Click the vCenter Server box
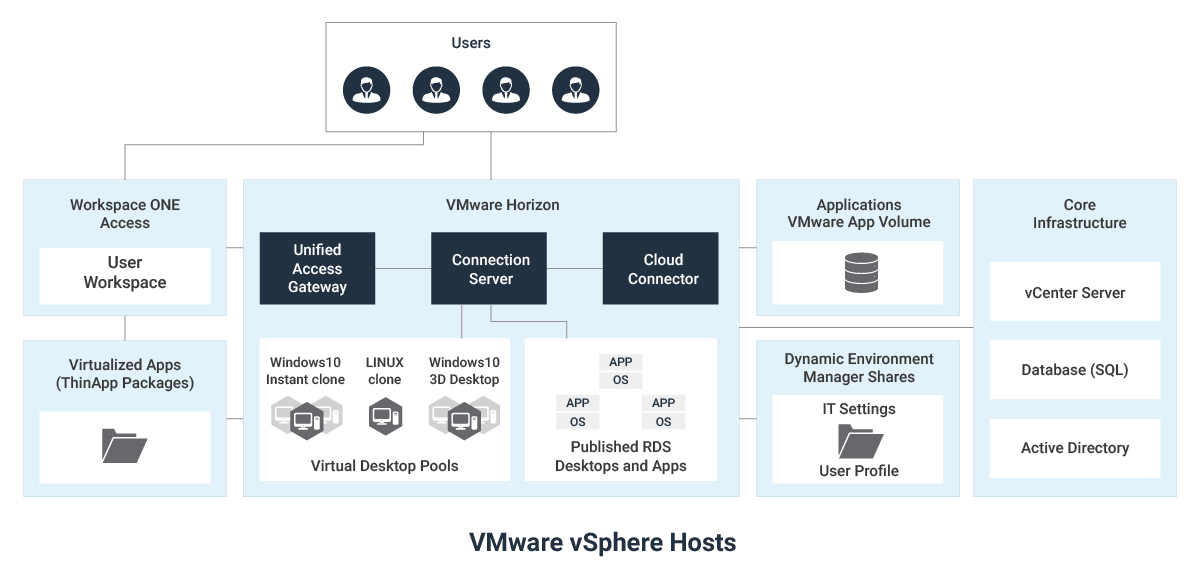 [1075, 292]
